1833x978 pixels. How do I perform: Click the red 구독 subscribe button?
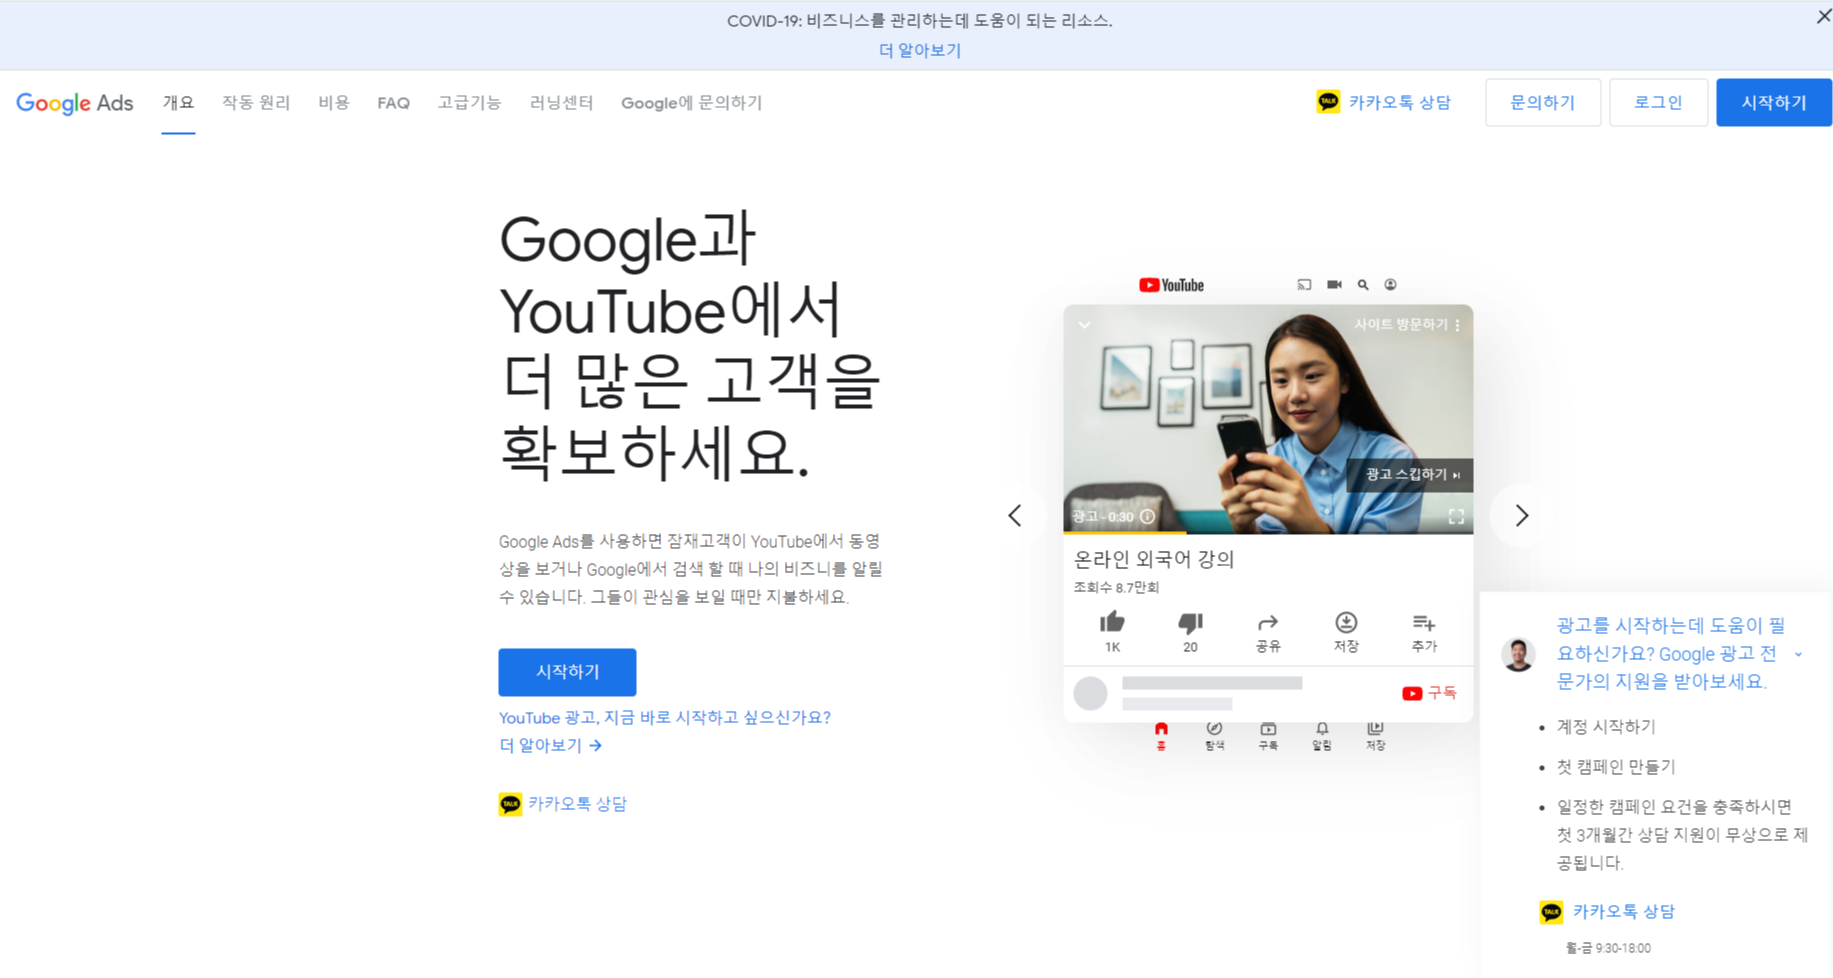1429,693
